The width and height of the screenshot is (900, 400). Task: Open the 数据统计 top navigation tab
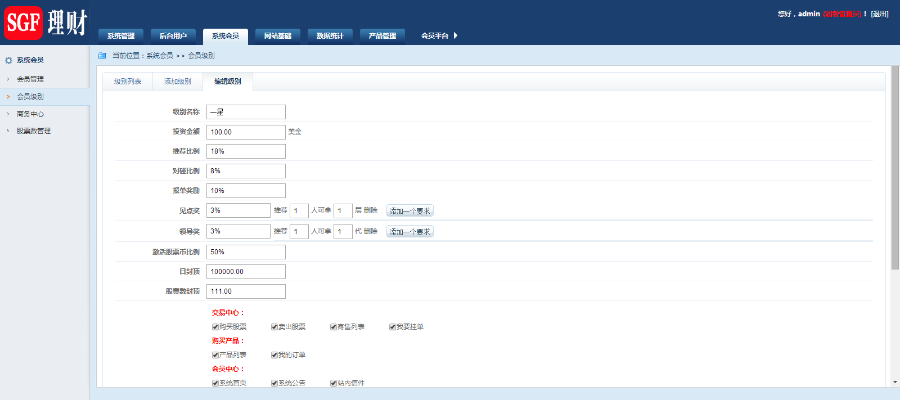330,36
